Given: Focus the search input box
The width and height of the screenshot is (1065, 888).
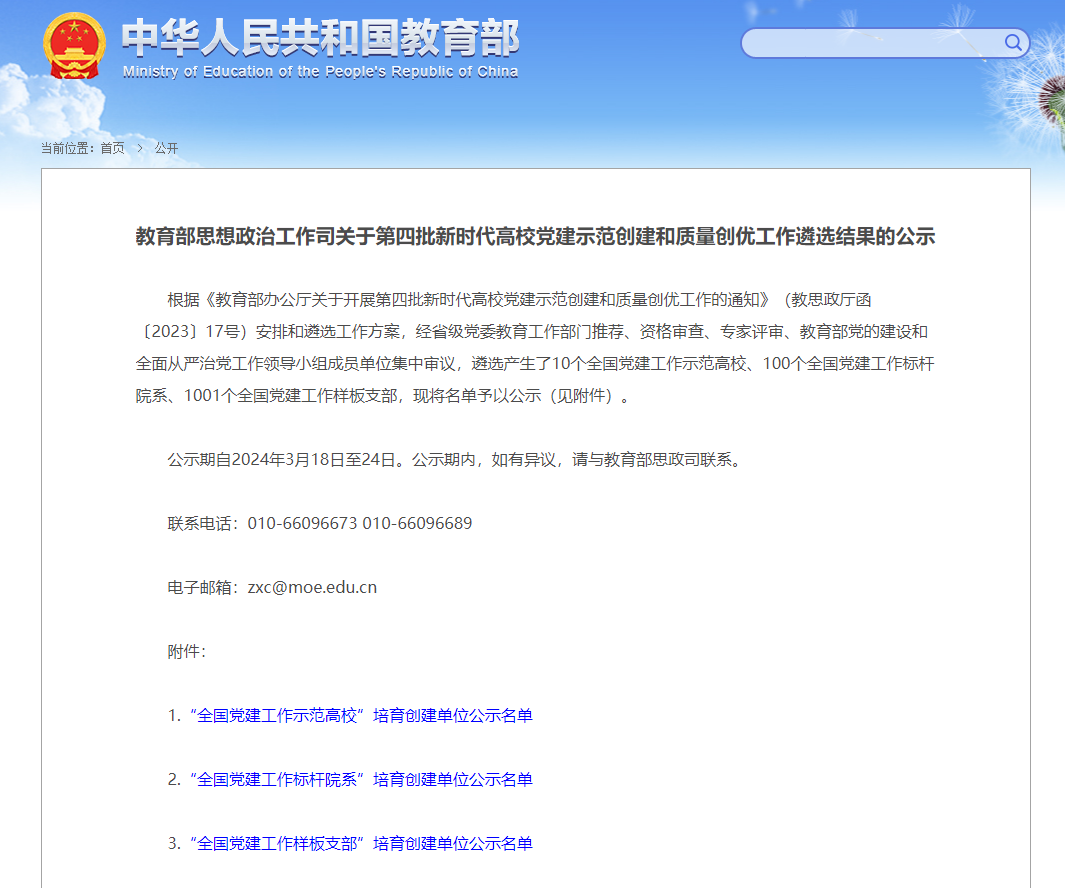Looking at the screenshot, I should 870,43.
